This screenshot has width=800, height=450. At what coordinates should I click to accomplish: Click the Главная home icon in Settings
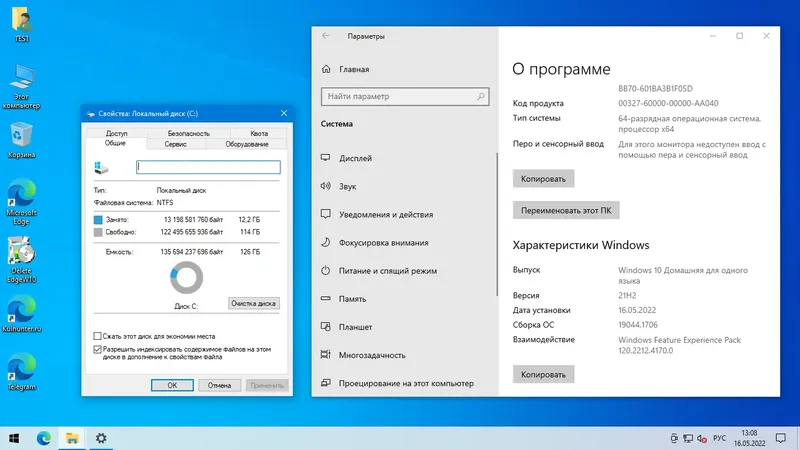[327, 69]
